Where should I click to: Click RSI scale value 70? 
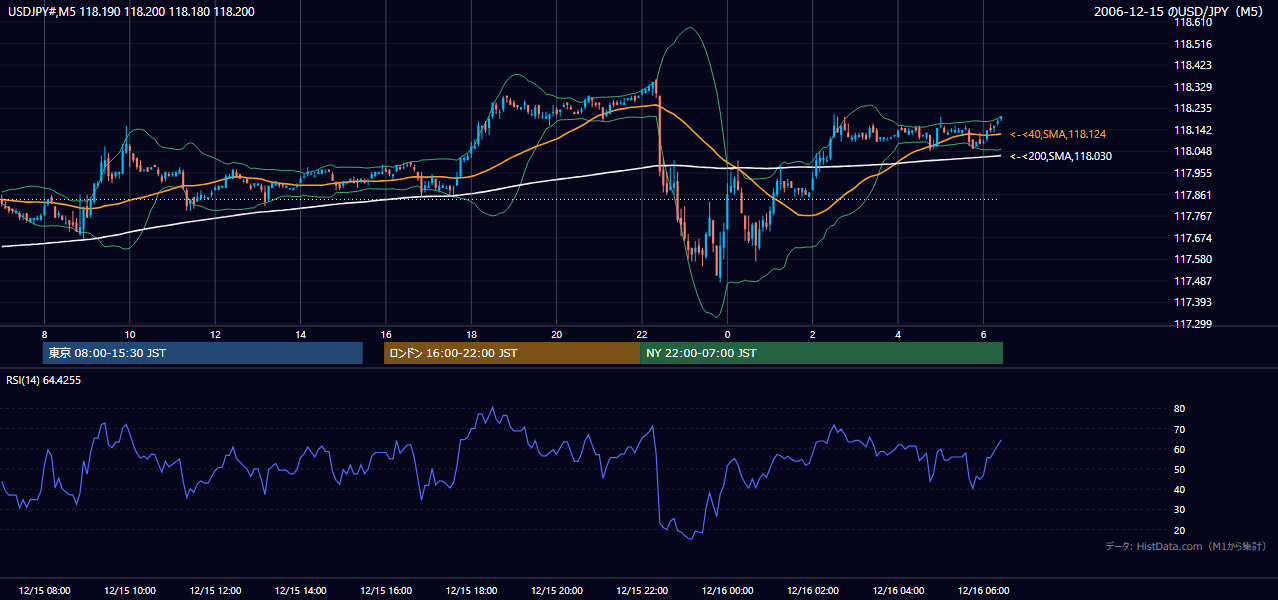point(1179,429)
